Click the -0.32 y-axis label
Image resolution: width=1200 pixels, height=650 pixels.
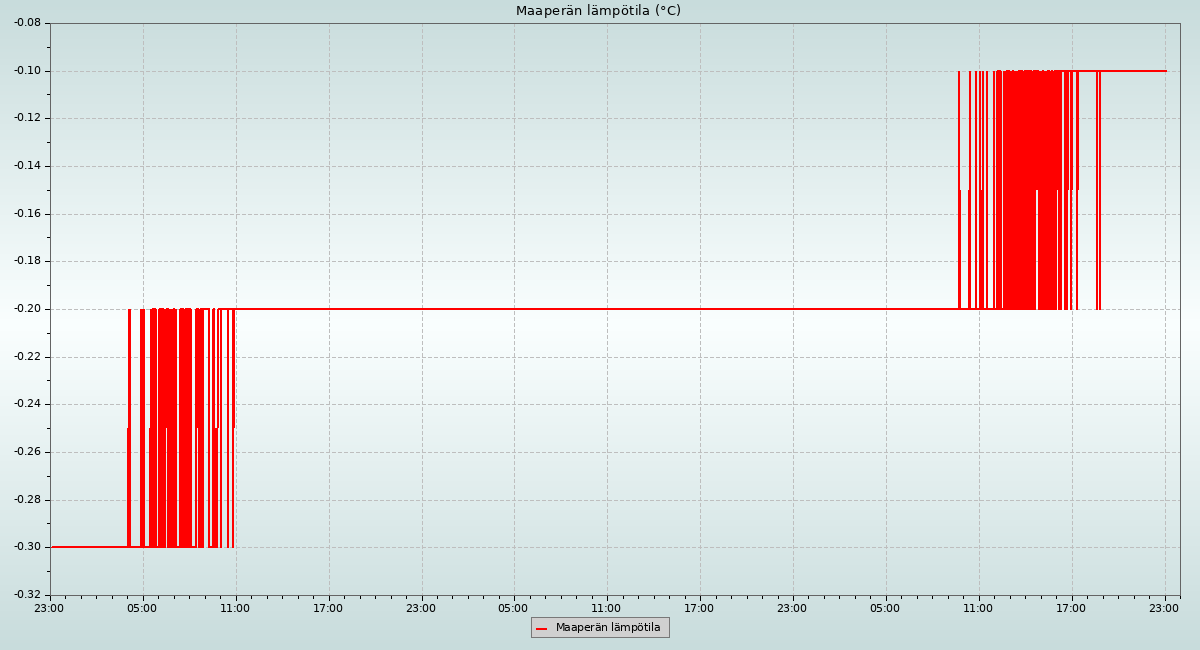click(27, 595)
